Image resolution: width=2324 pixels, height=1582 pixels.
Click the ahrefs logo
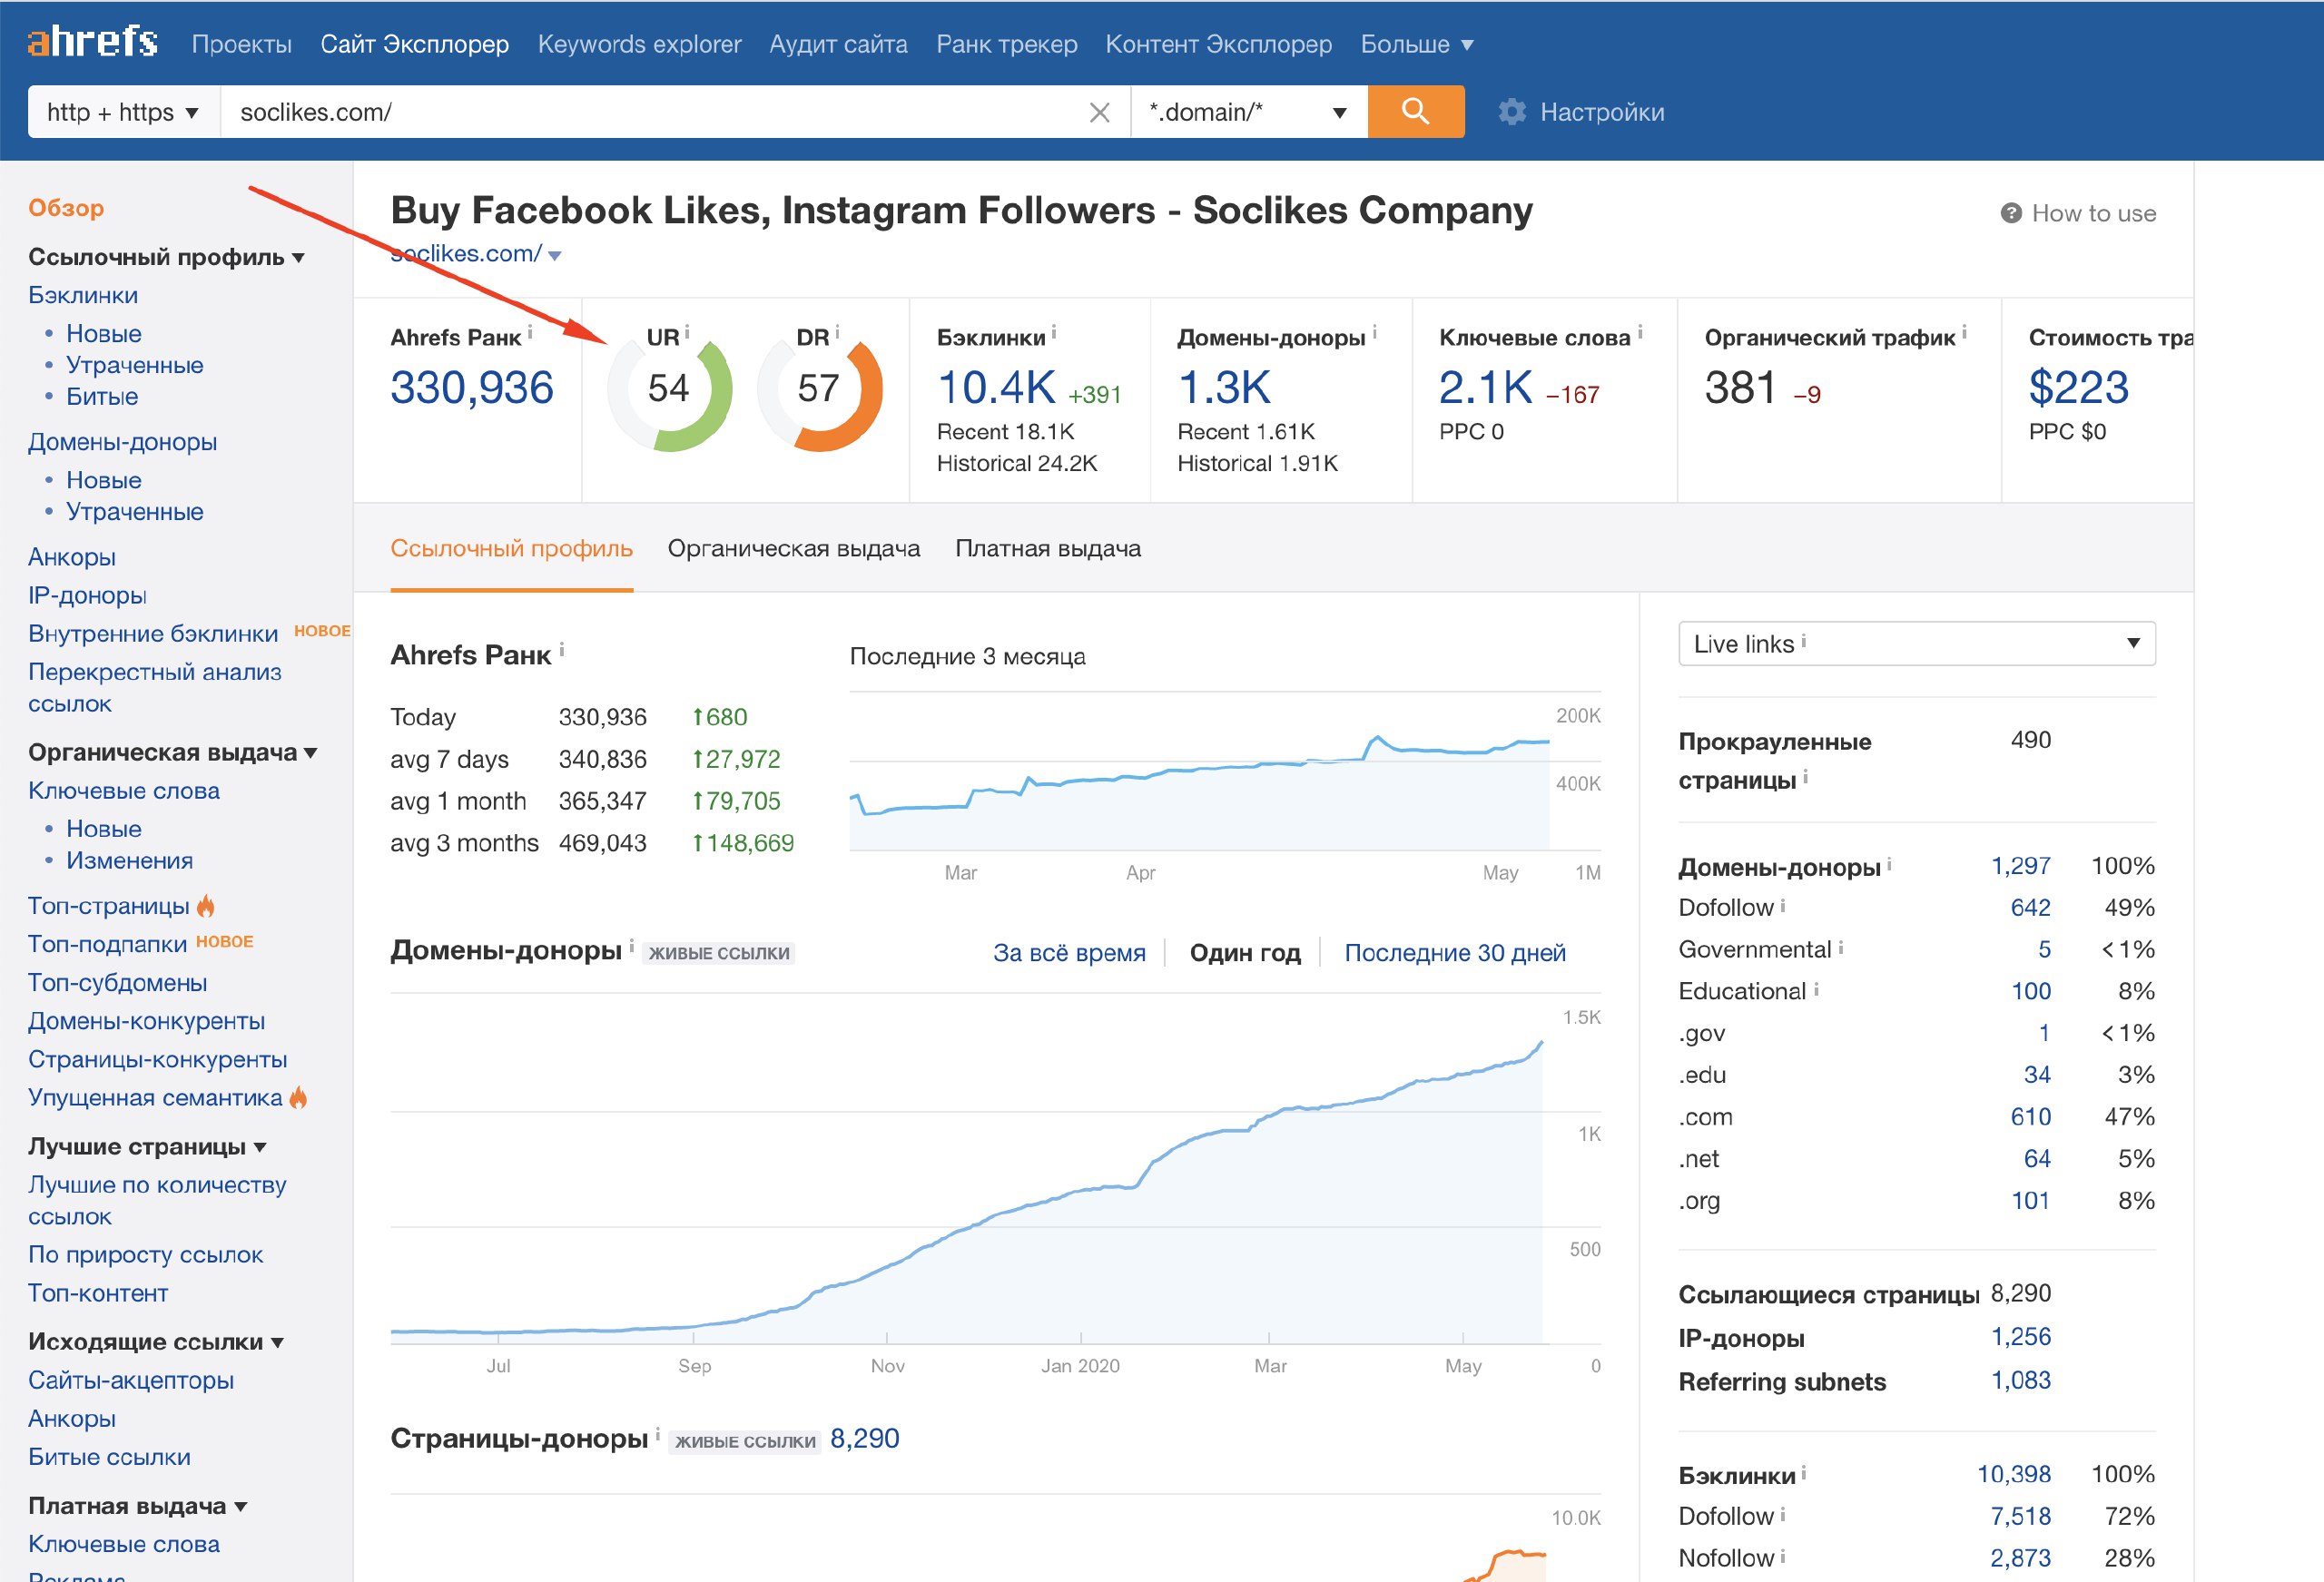(92, 42)
